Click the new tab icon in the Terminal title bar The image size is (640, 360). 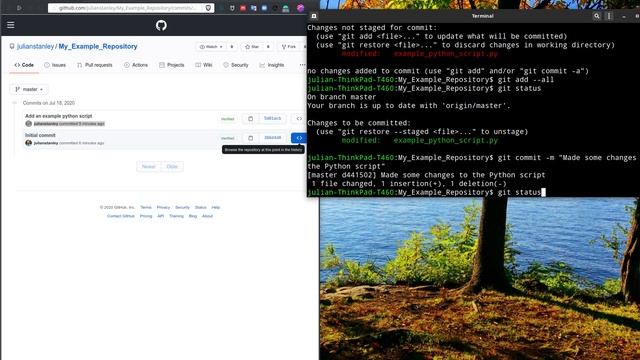(314, 16)
